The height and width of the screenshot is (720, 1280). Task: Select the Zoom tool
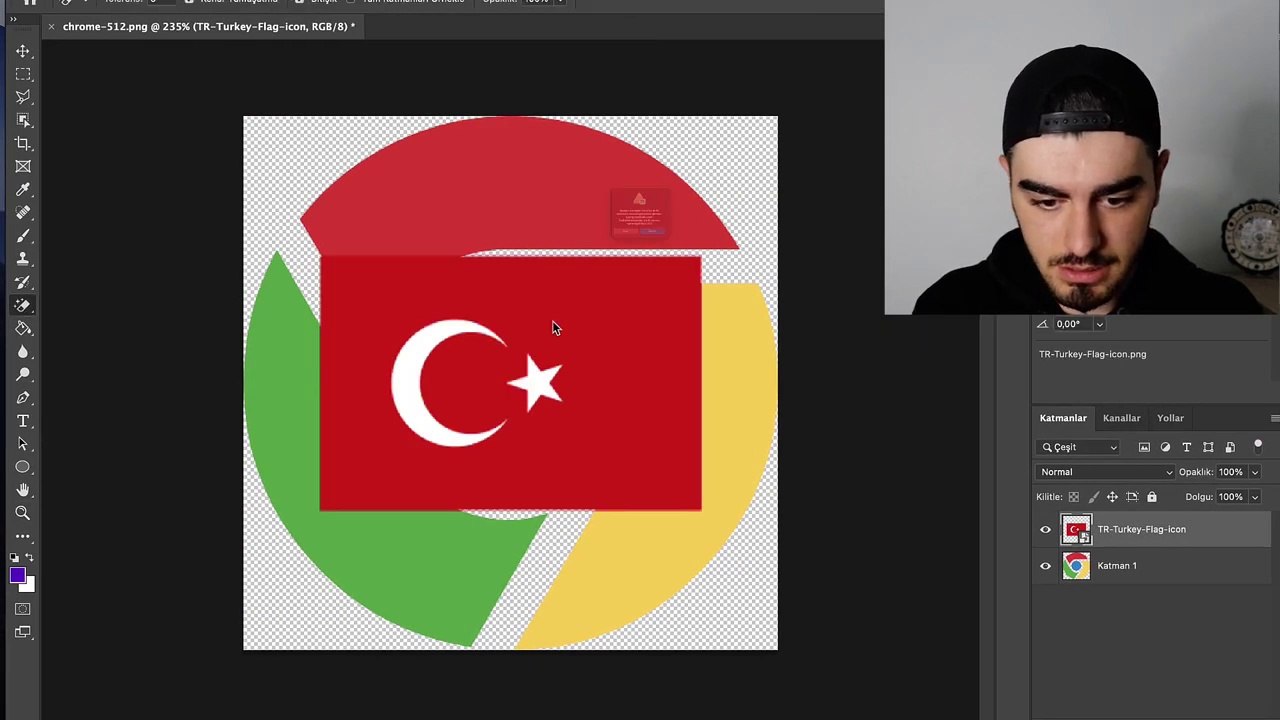[23, 513]
